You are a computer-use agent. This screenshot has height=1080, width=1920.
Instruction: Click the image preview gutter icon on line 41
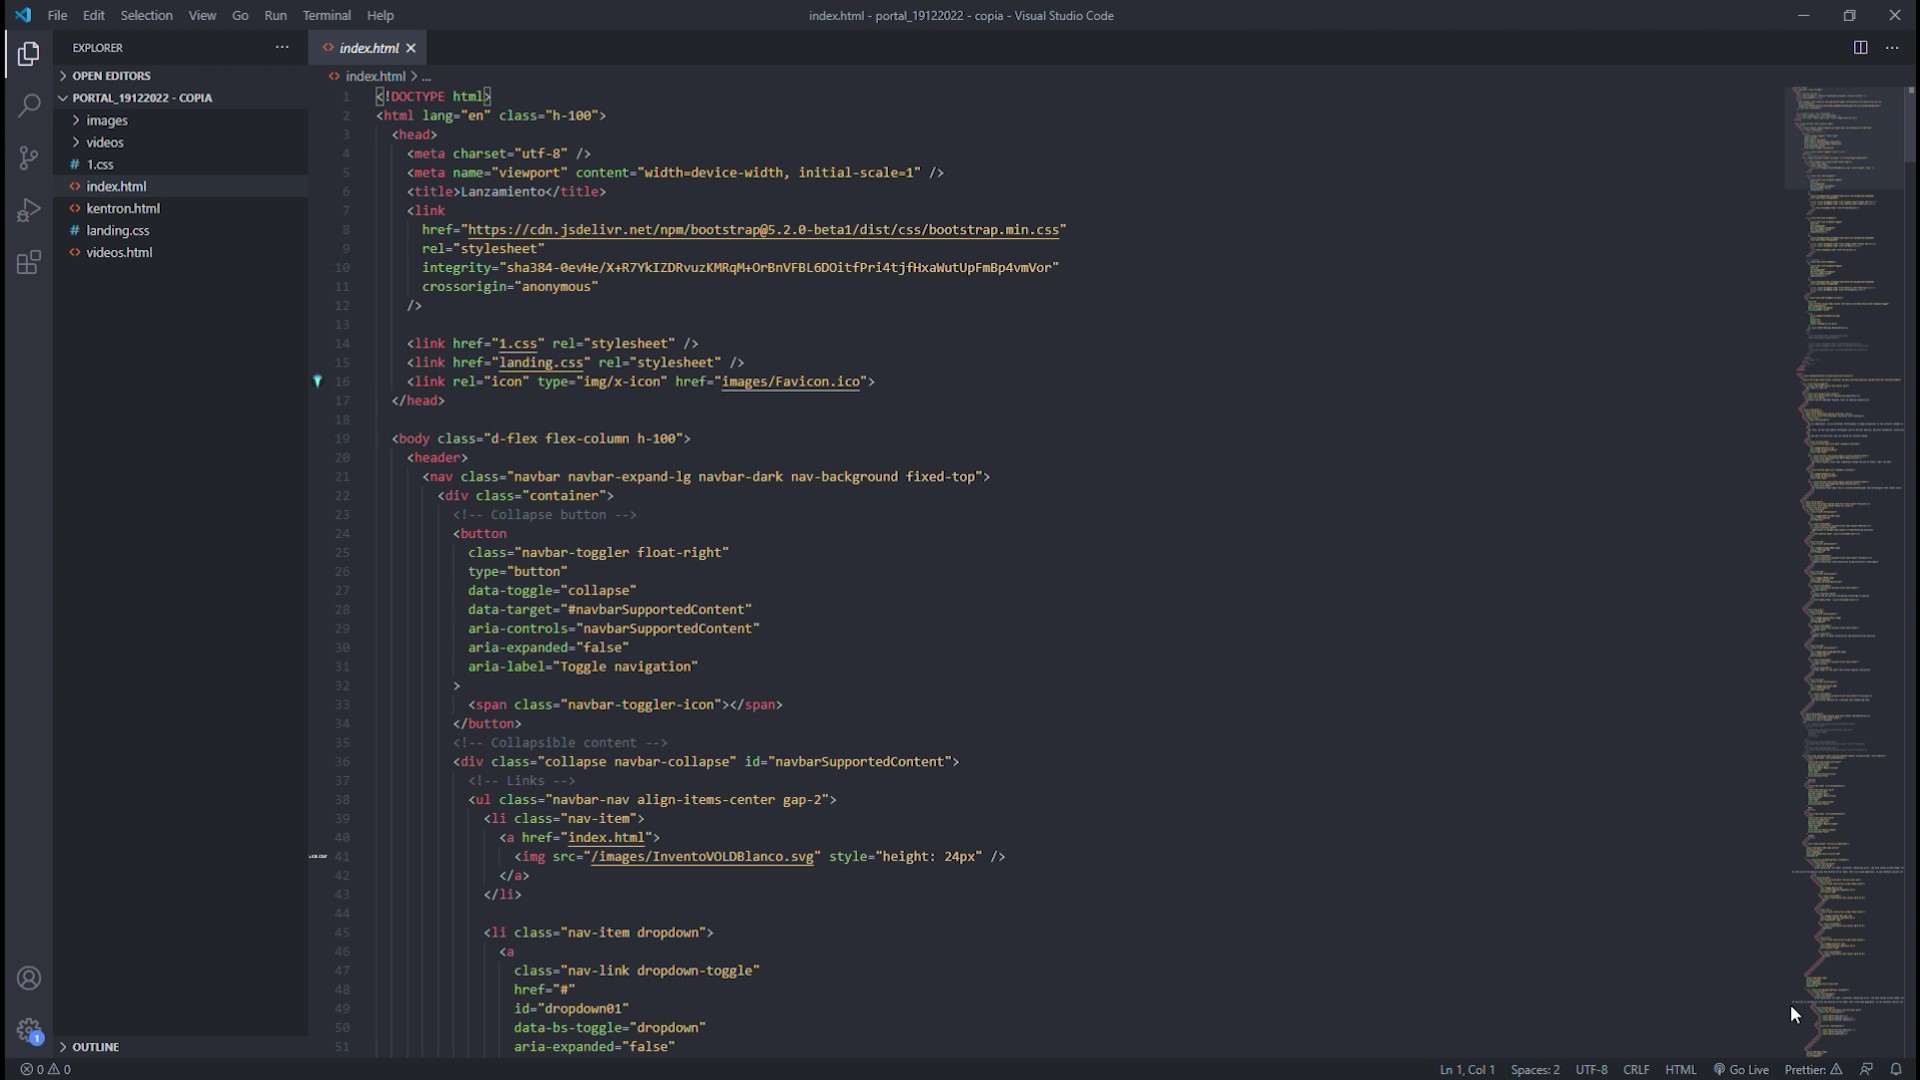[318, 856]
